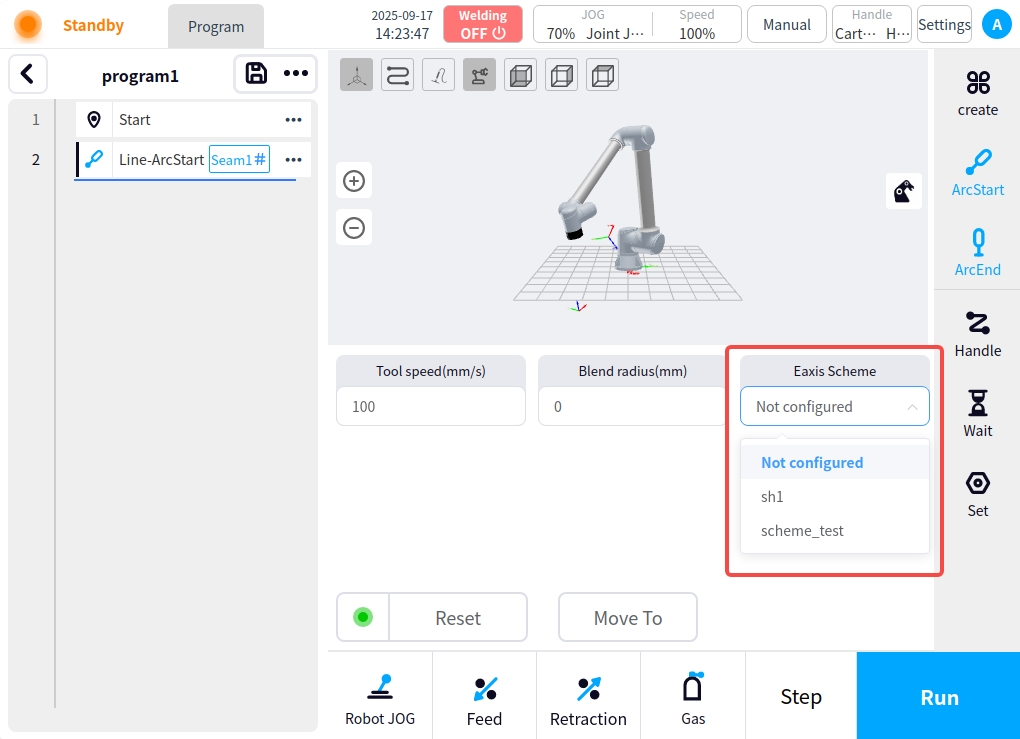Screen dimensions: 1020x739
Task: Toggle the green status indicator button
Action: point(363,617)
